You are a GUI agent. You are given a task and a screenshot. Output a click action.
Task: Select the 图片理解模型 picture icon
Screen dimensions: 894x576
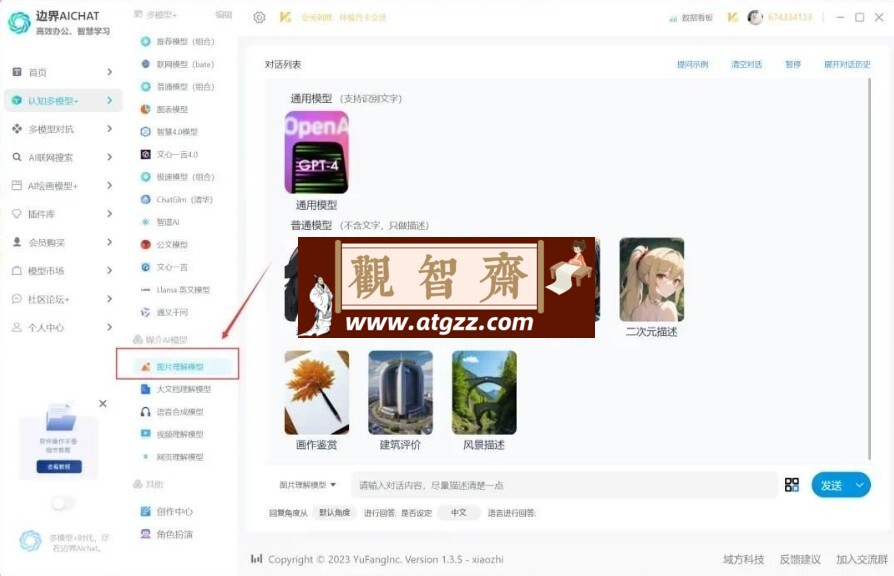point(145,367)
